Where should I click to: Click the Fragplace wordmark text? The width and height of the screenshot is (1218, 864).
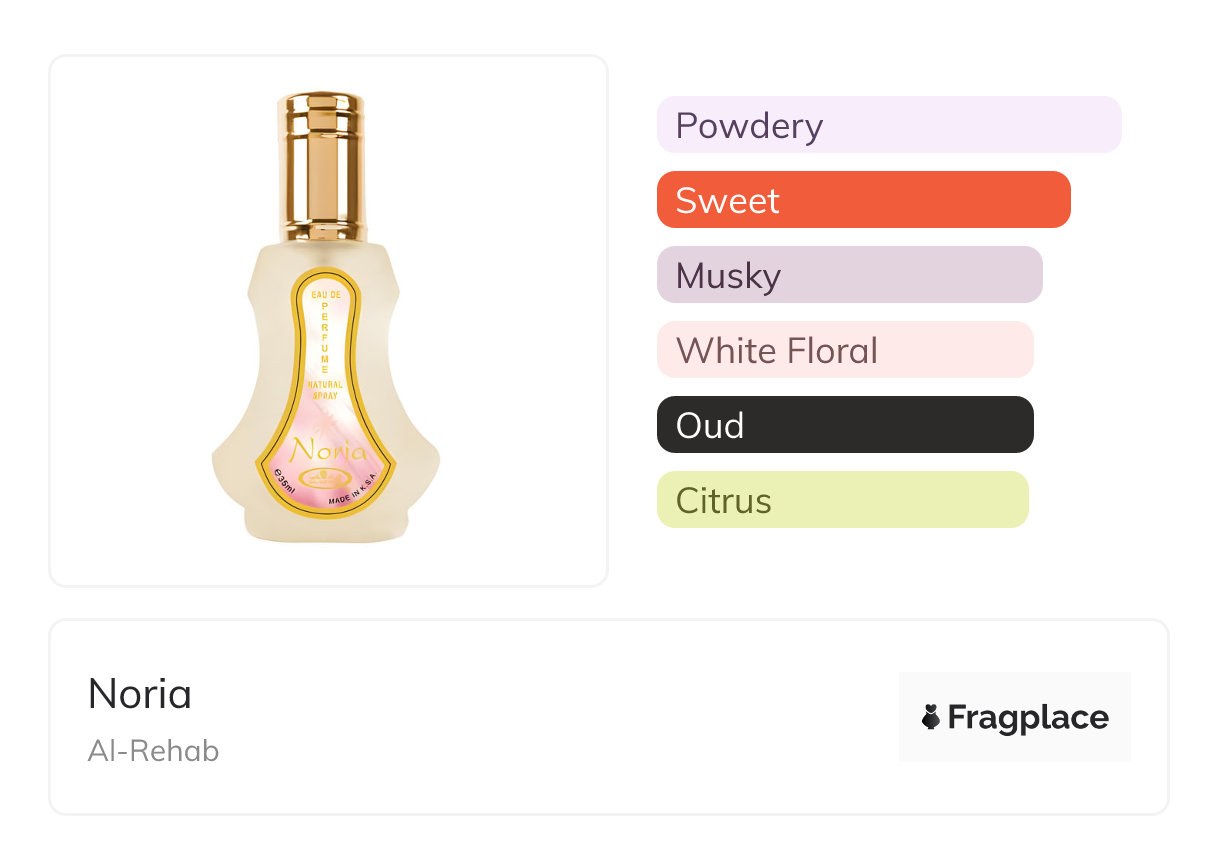pos(1028,718)
